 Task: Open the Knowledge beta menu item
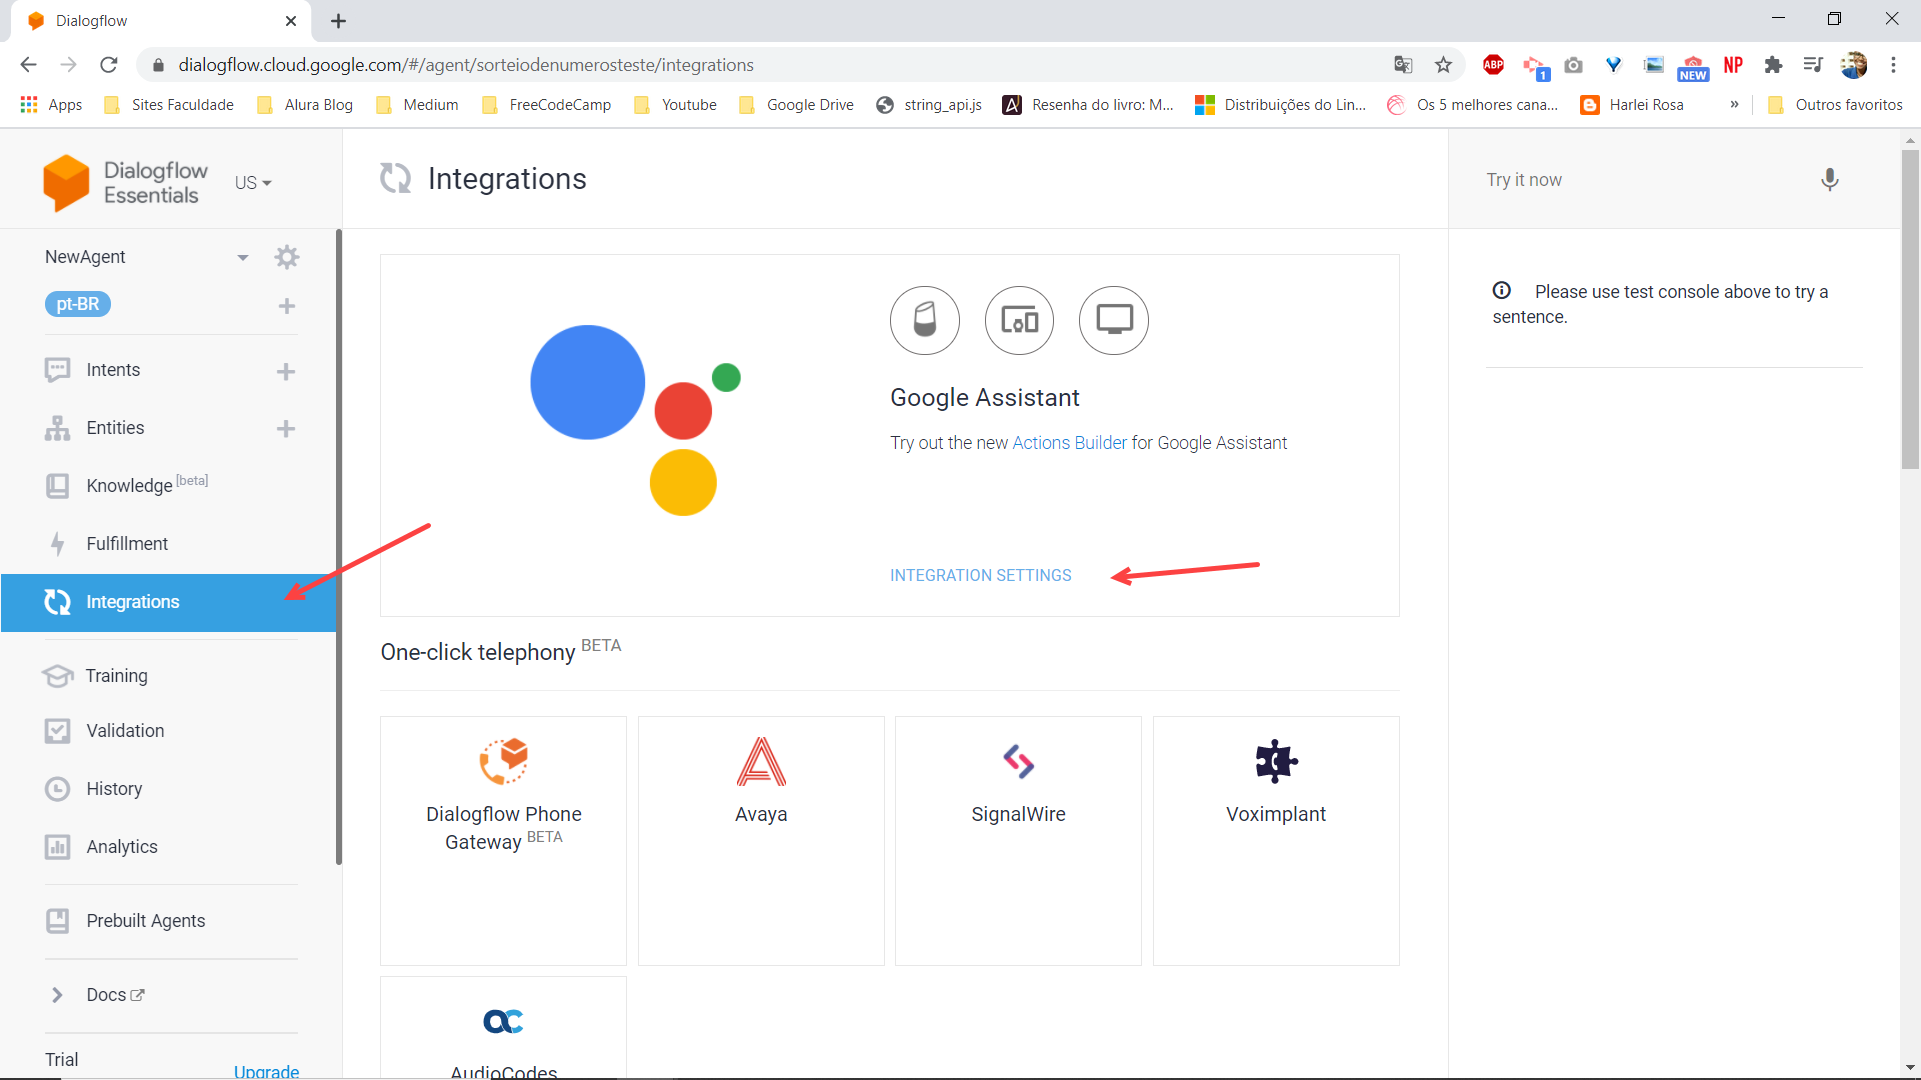pos(168,486)
